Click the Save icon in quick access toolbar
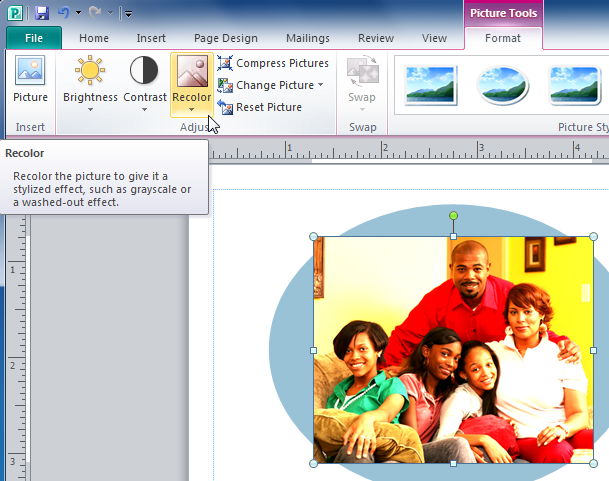 41,13
